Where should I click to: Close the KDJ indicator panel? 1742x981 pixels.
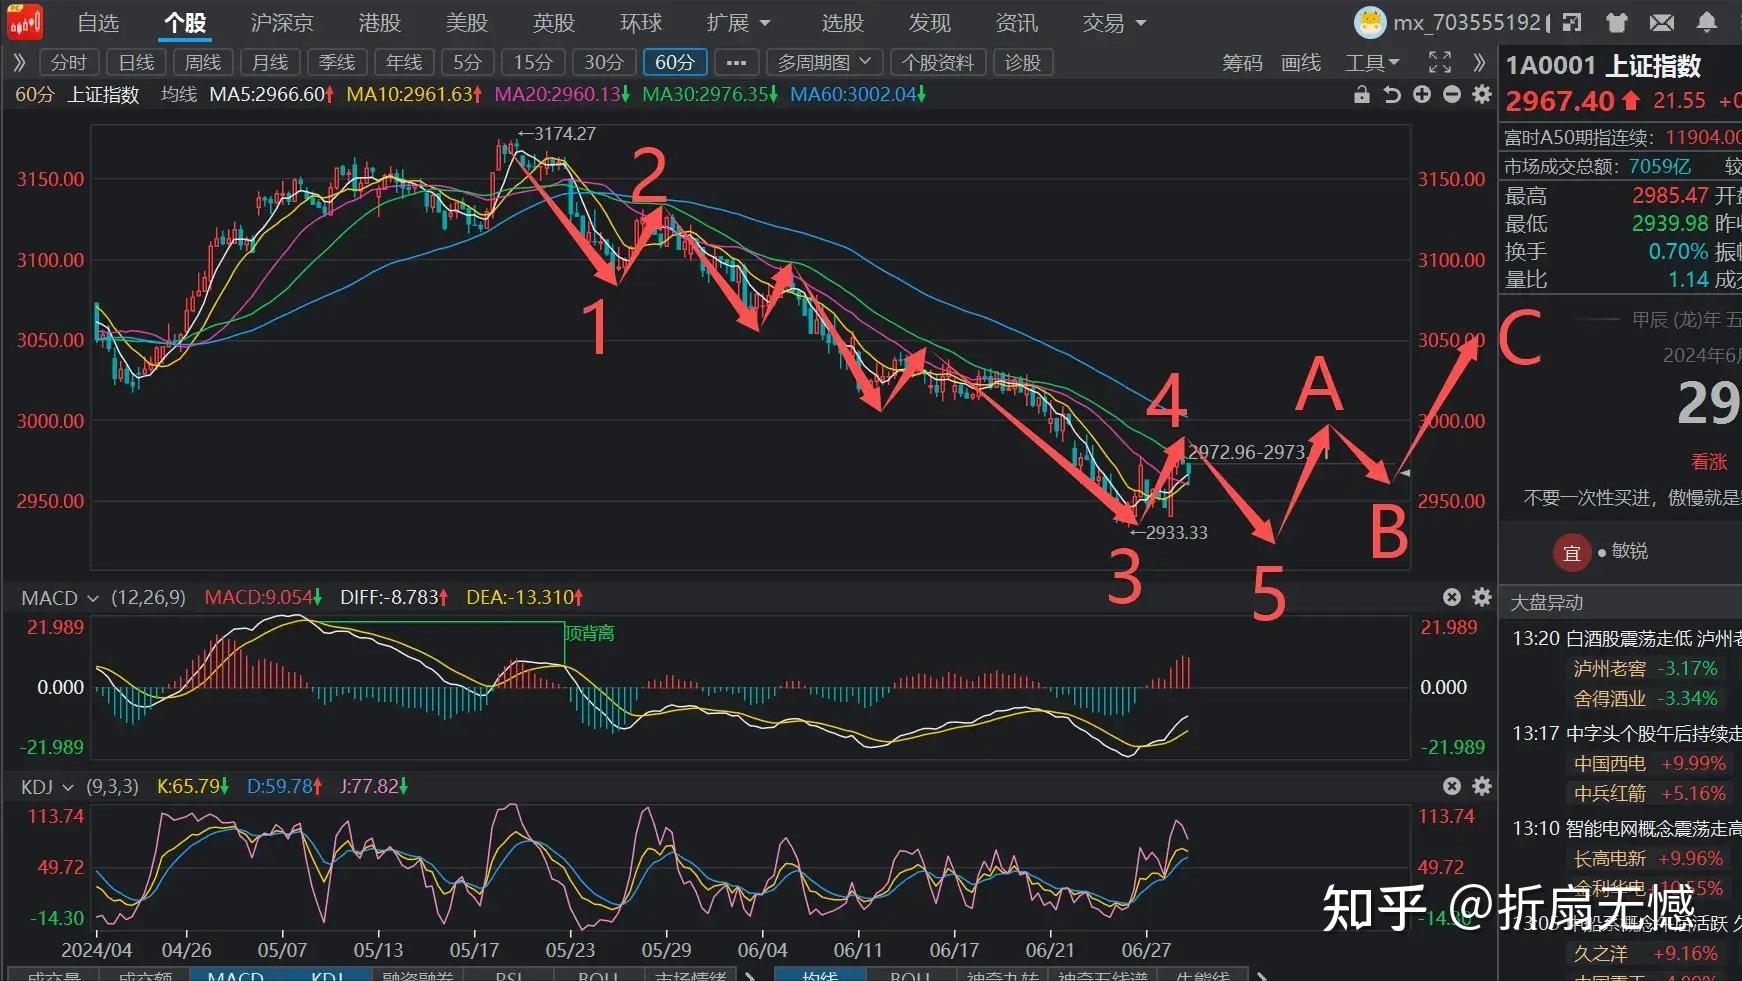point(1452,786)
